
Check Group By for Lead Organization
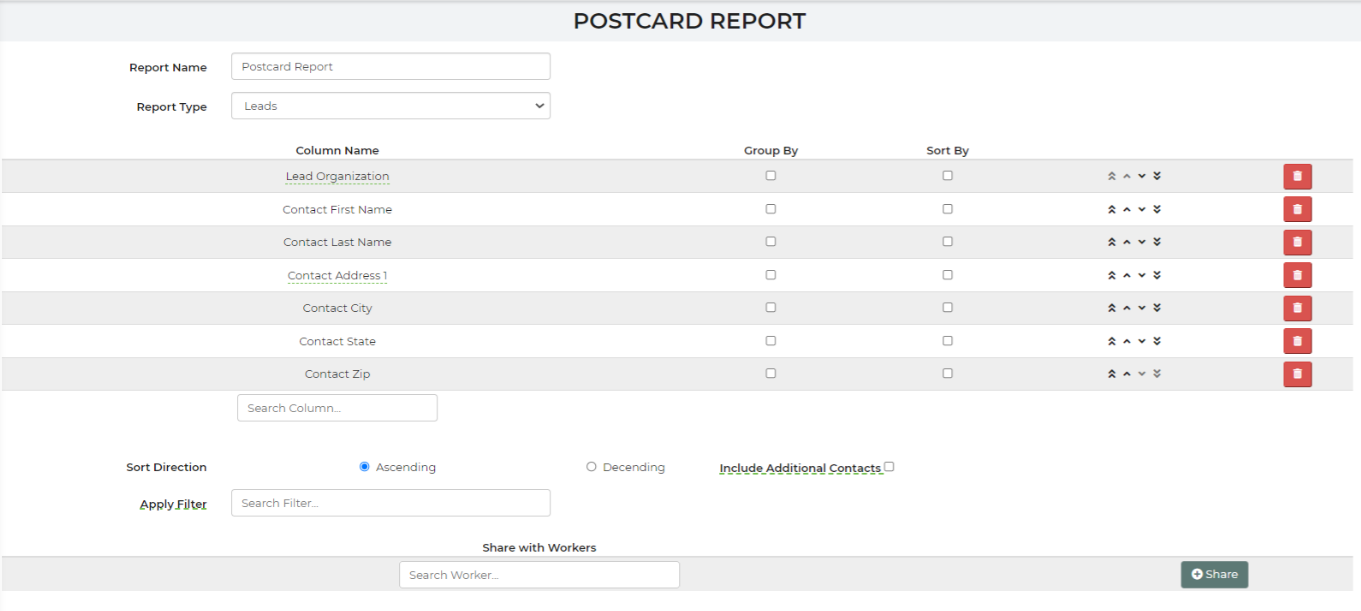pyautogui.click(x=770, y=175)
